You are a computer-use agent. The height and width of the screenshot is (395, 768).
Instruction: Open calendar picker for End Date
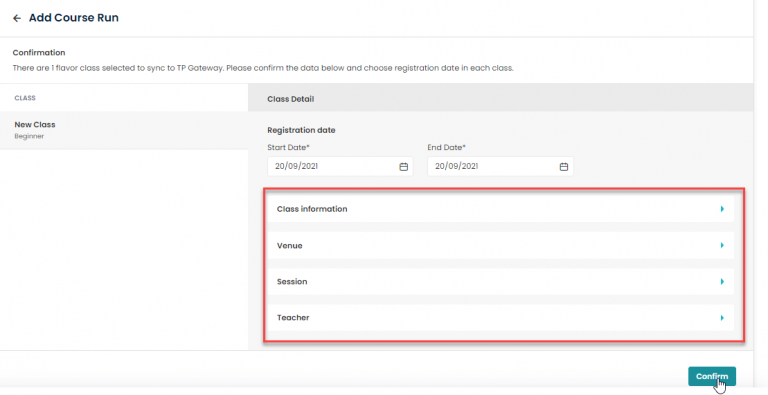pos(564,167)
